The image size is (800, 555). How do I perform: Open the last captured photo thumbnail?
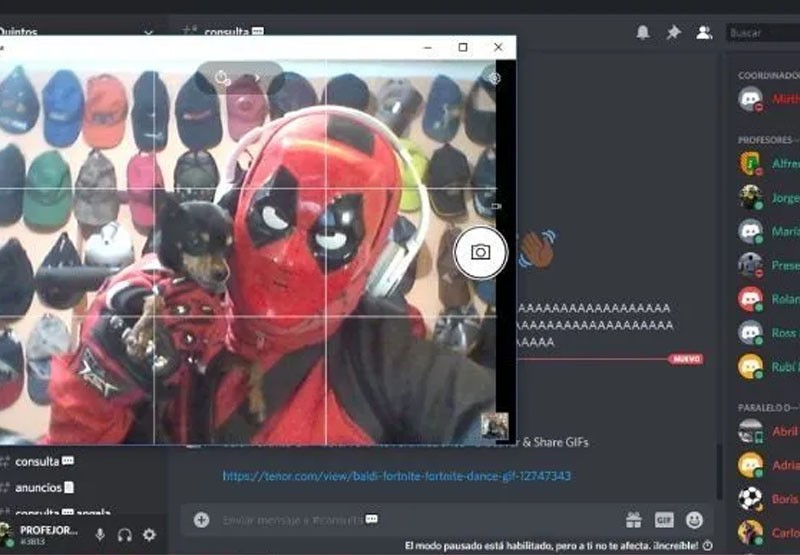point(494,426)
